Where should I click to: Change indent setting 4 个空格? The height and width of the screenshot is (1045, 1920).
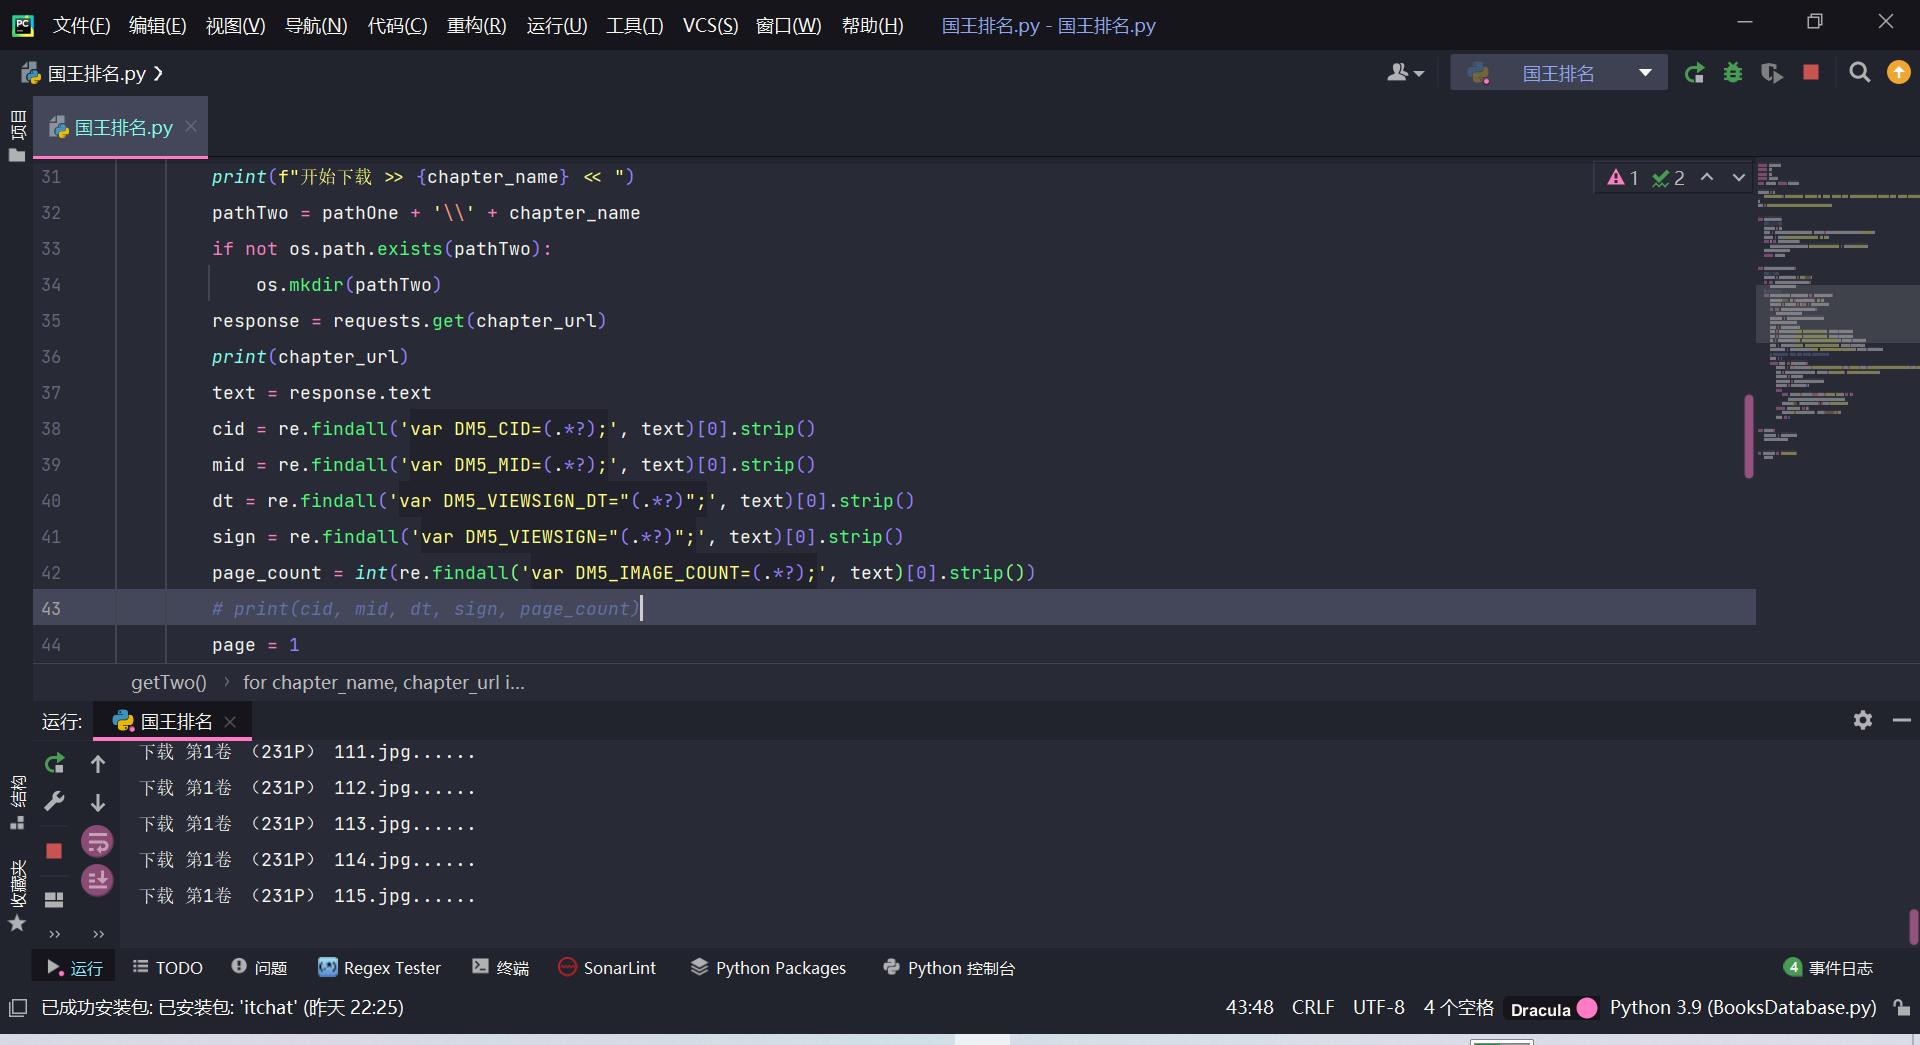[1458, 1008]
